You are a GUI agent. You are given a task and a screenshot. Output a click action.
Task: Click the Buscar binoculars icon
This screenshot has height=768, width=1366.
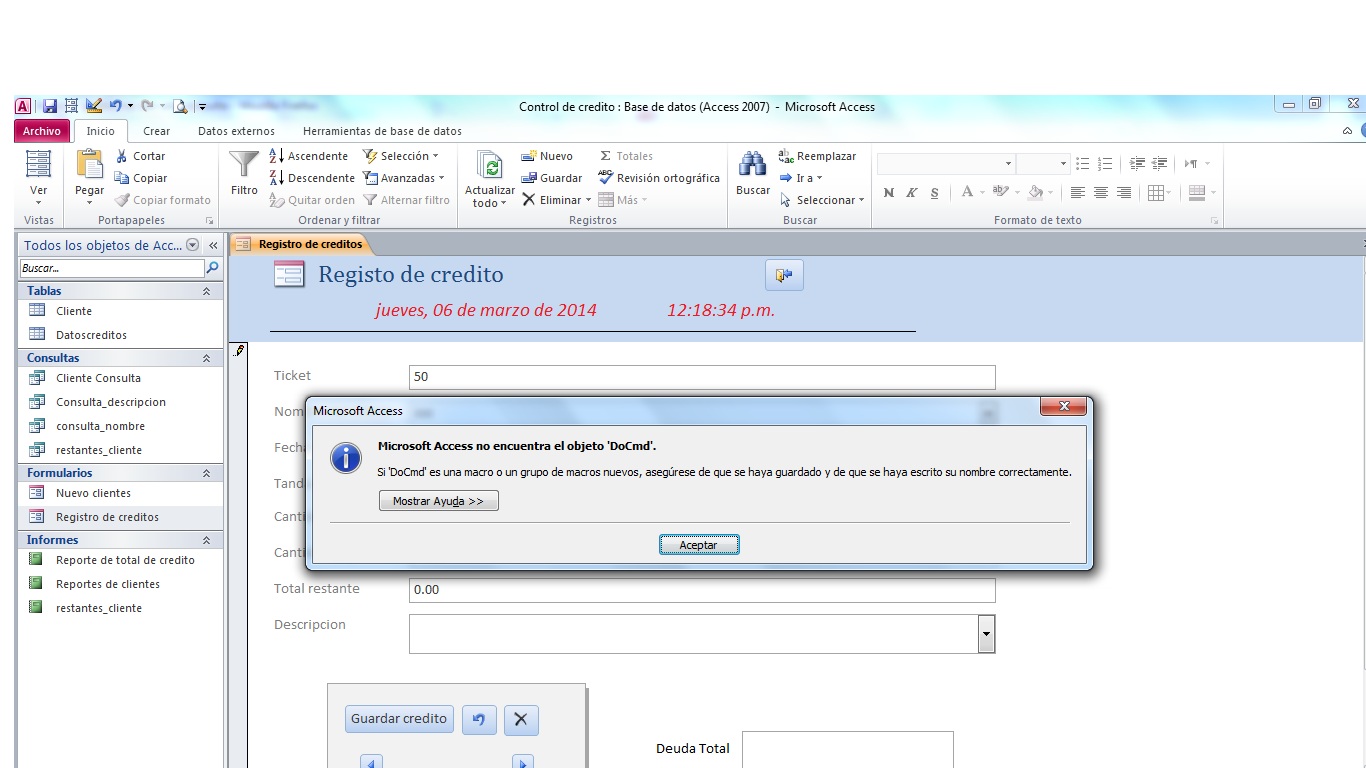(752, 164)
